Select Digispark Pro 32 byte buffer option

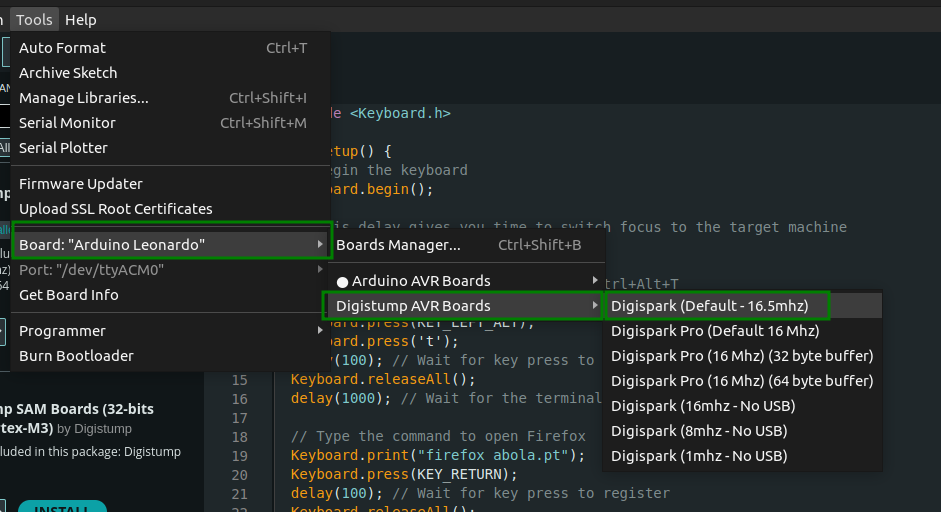(741, 355)
